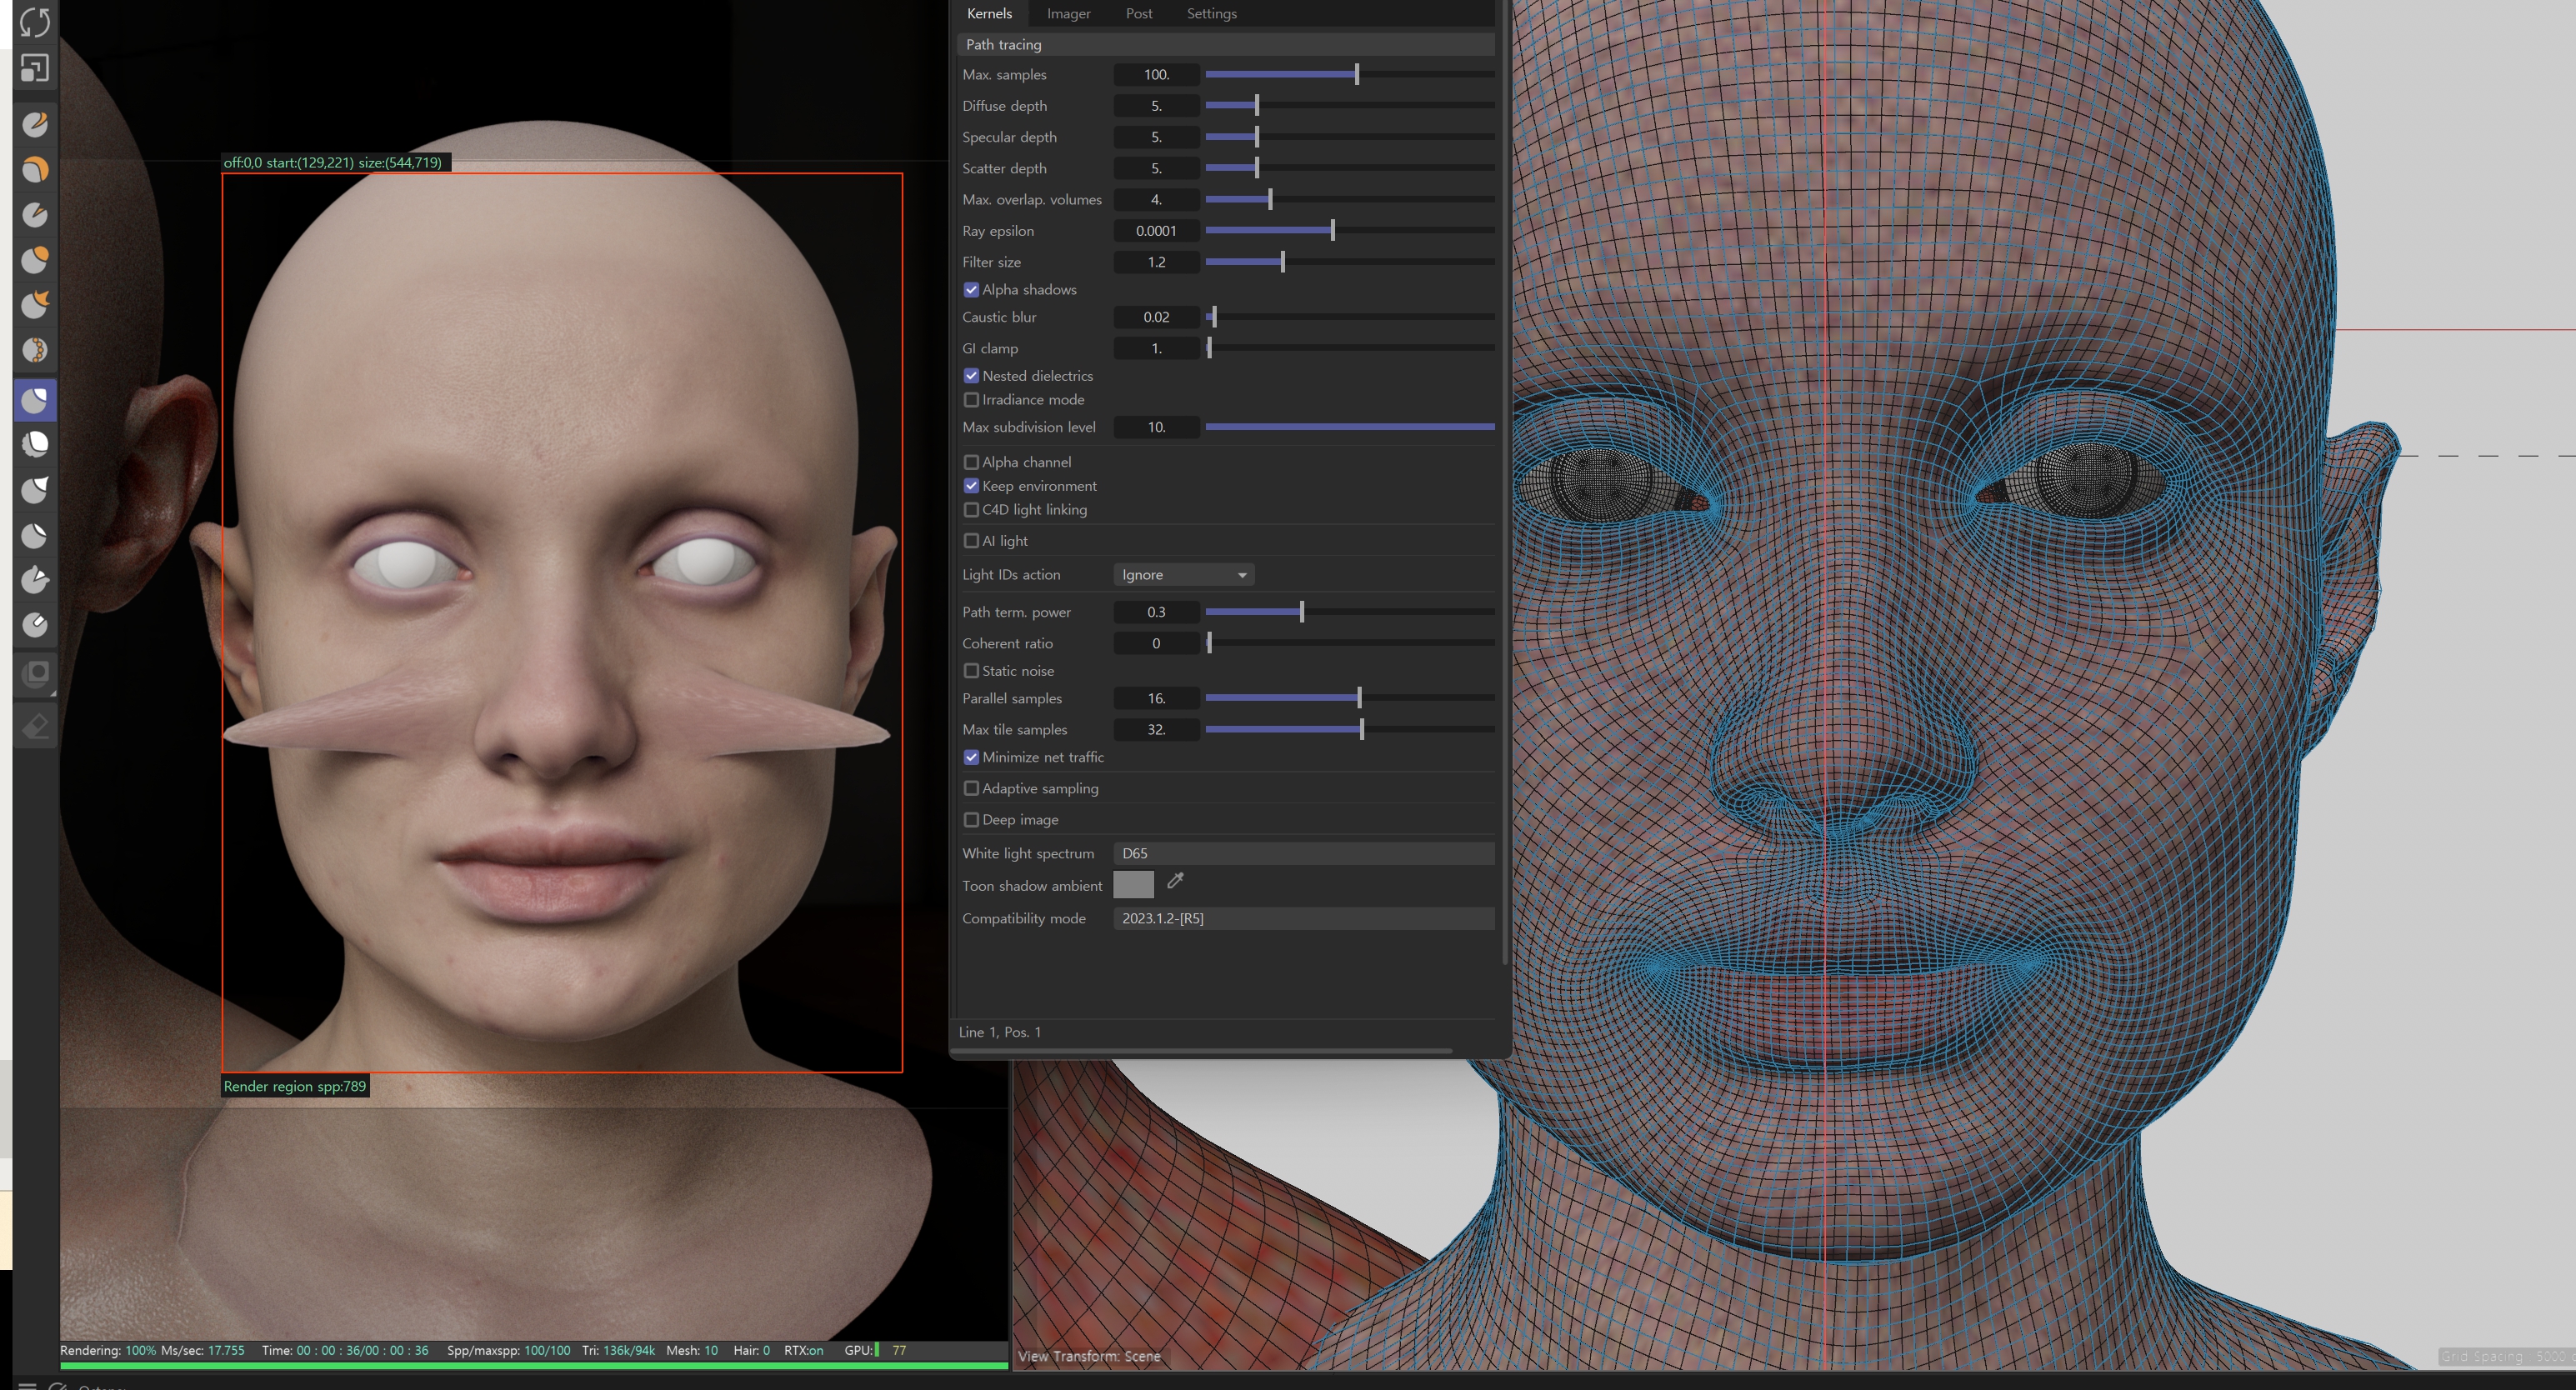The height and width of the screenshot is (1390, 2576).
Task: Click the 'Render region spp:789' label
Action: coord(295,1086)
